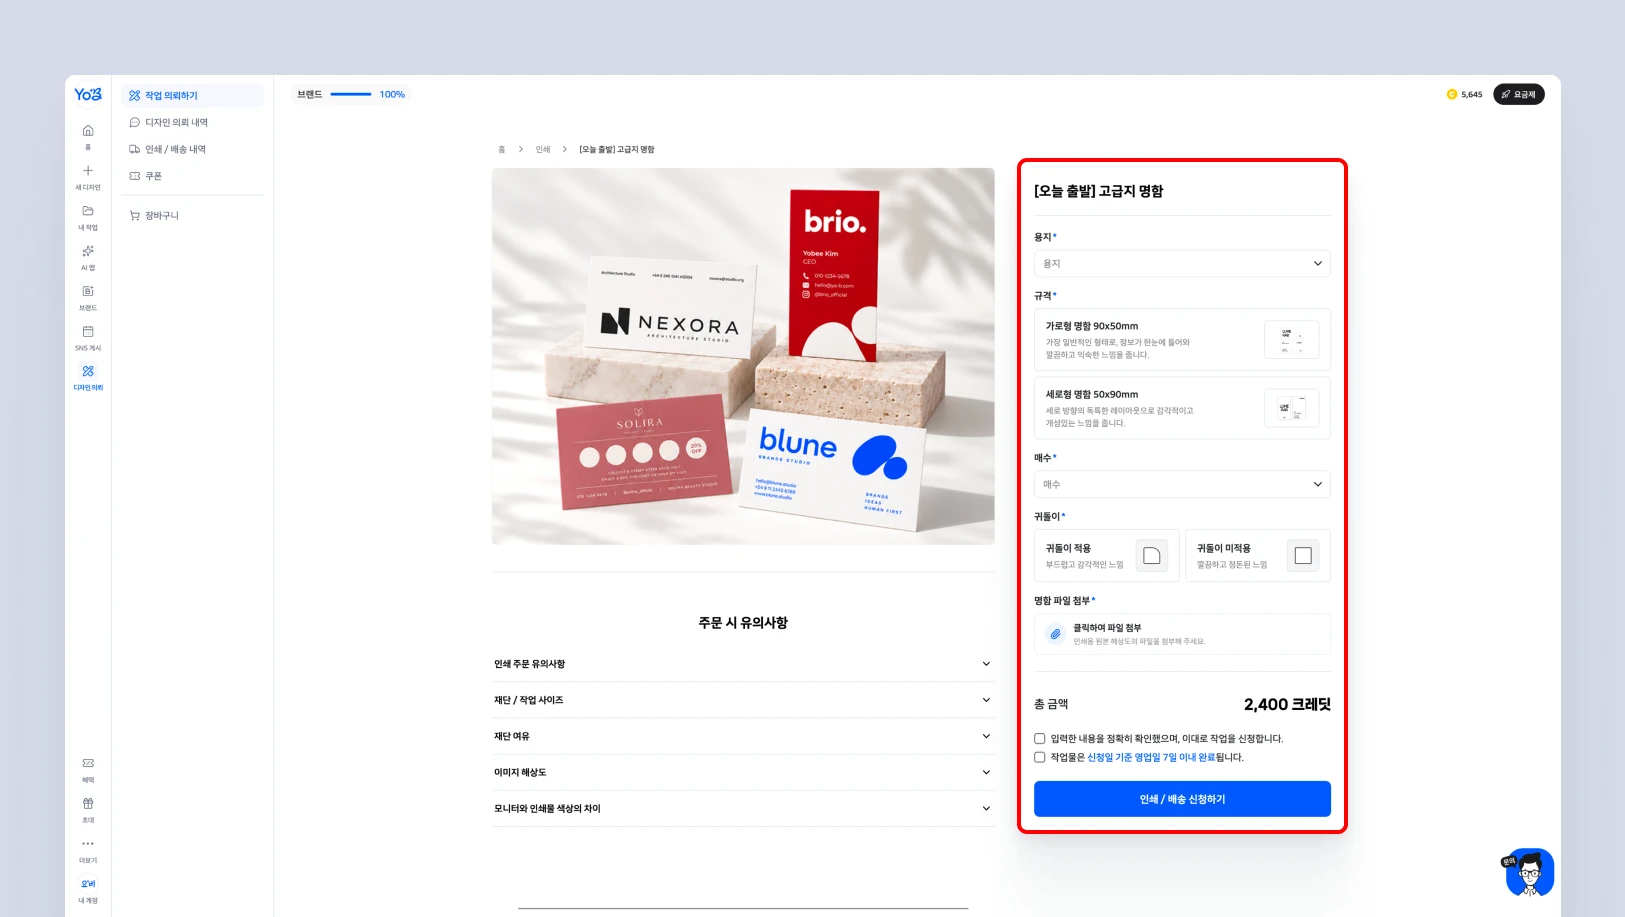
Task: Open the 초대 gift icon
Action: (88, 803)
